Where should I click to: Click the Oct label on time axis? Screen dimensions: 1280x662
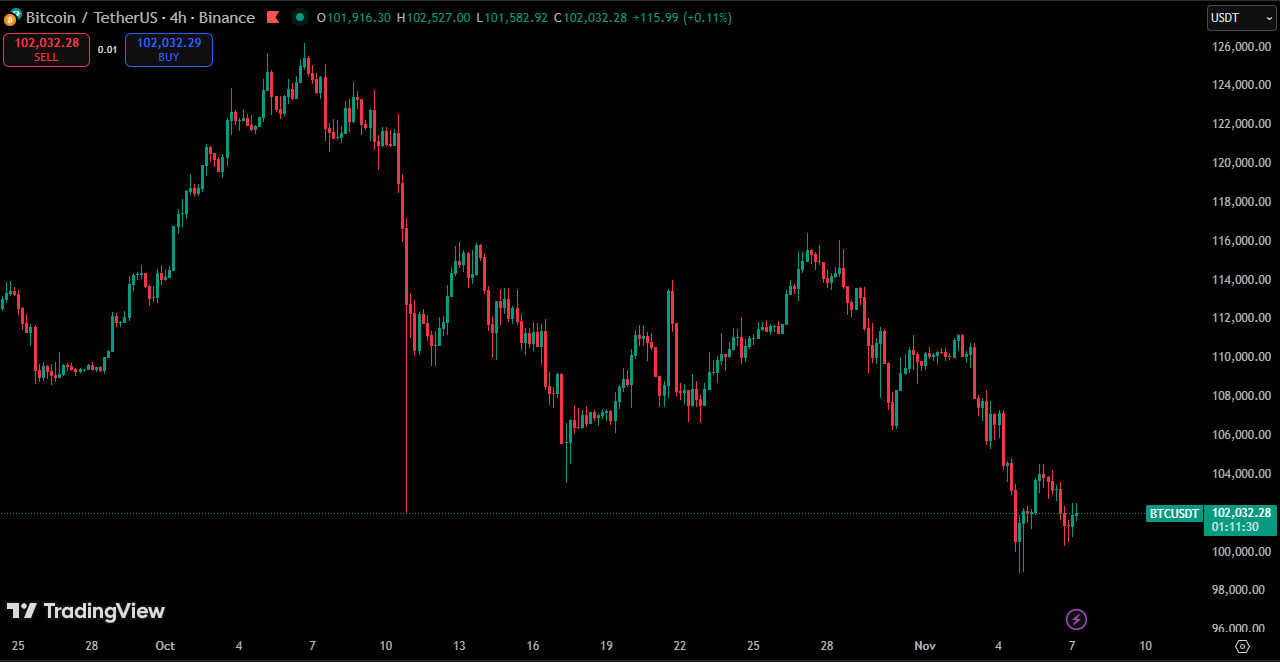point(165,646)
